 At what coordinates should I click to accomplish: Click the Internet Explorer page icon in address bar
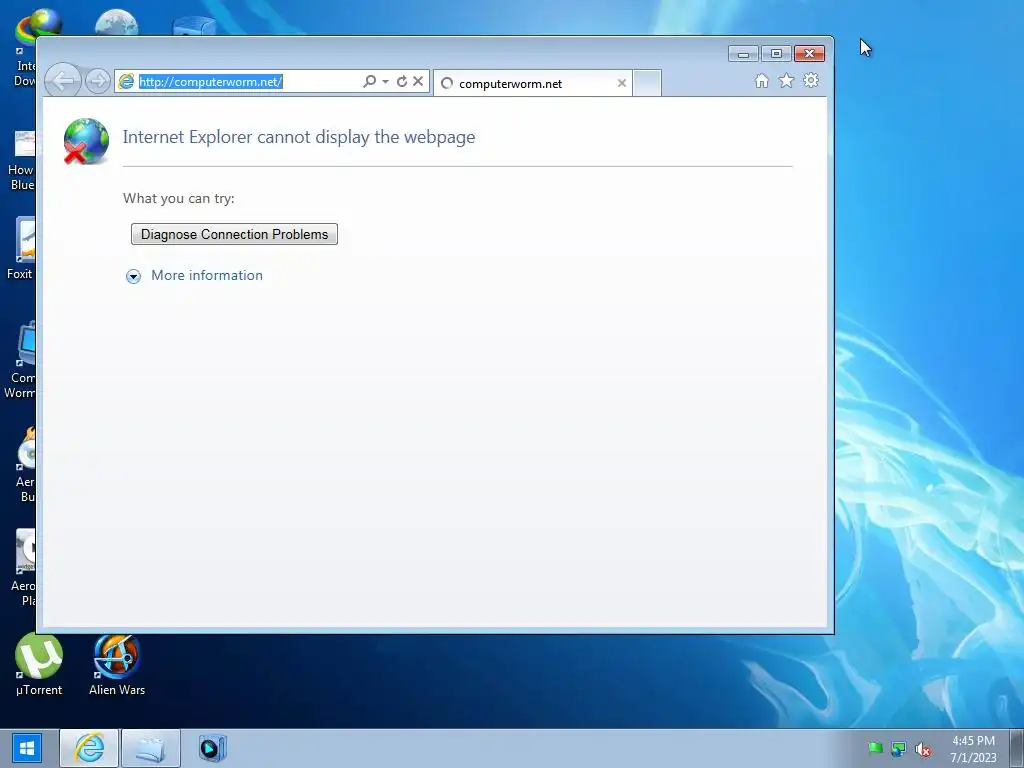coord(125,82)
